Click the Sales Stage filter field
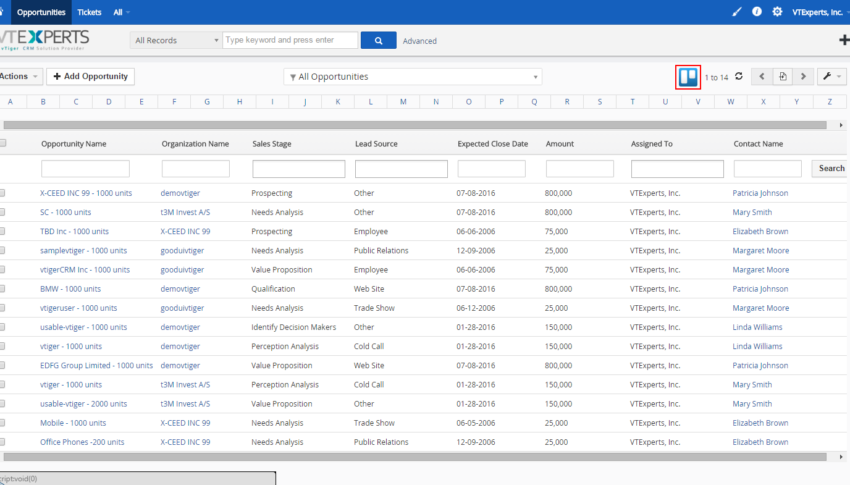This screenshot has height=485, width=850. (299, 169)
